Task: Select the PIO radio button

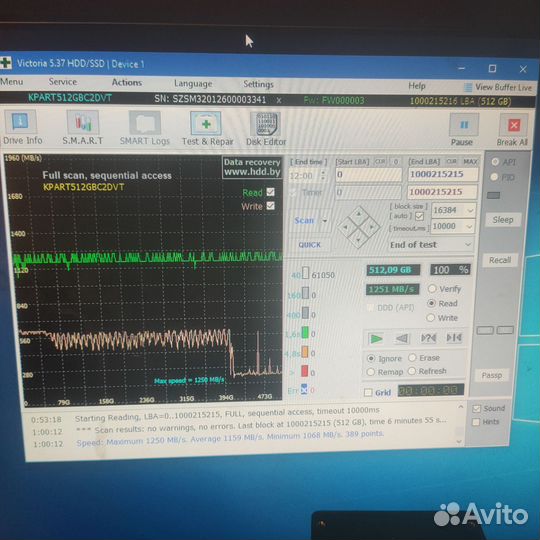Action: click(495, 177)
